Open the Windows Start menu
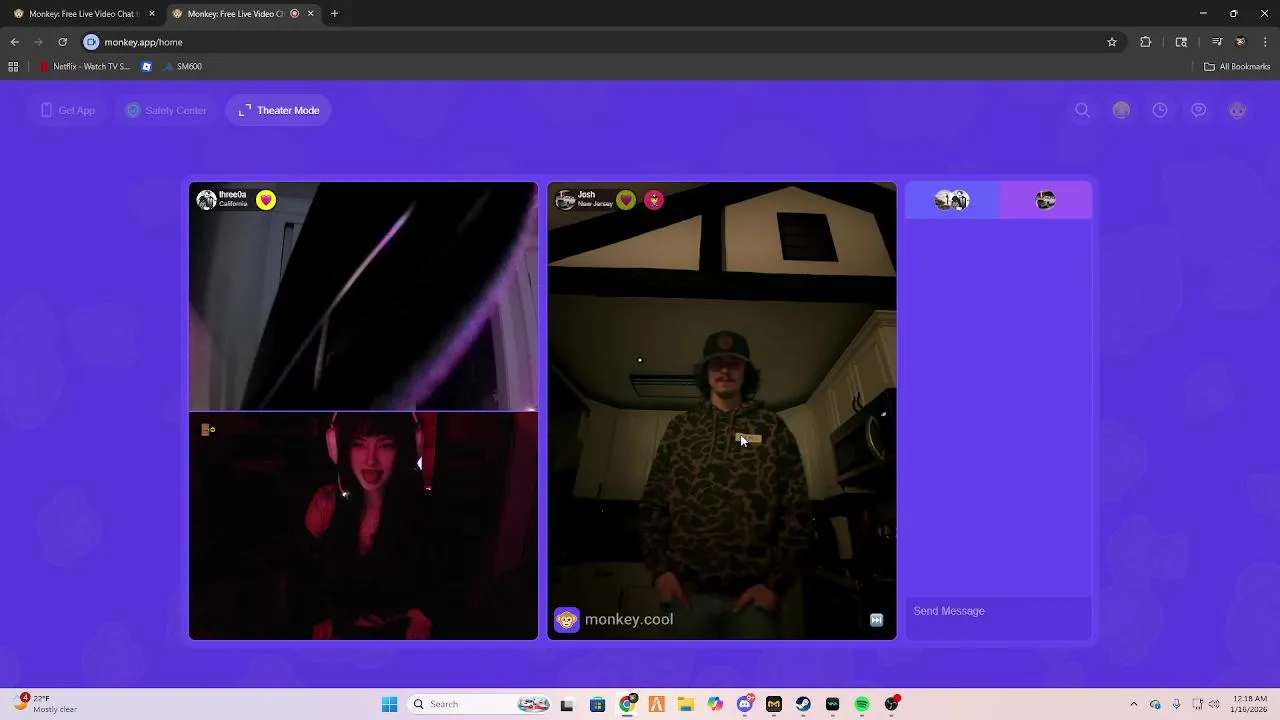 pyautogui.click(x=389, y=704)
